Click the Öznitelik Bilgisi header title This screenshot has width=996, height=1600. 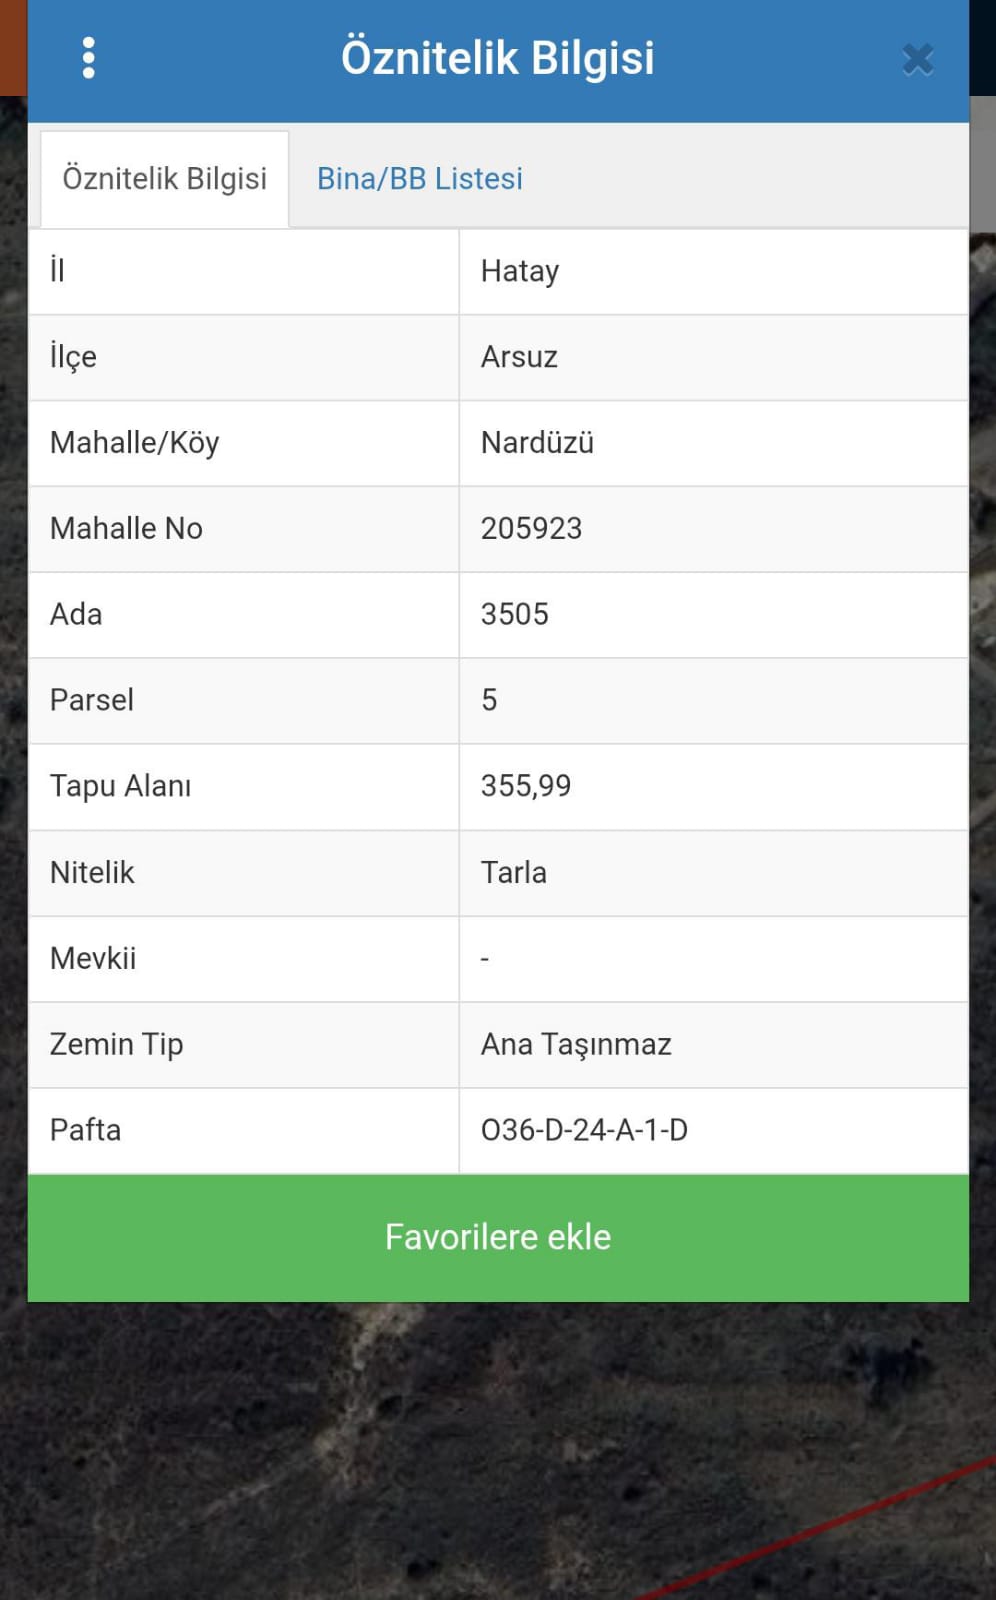pos(498,58)
